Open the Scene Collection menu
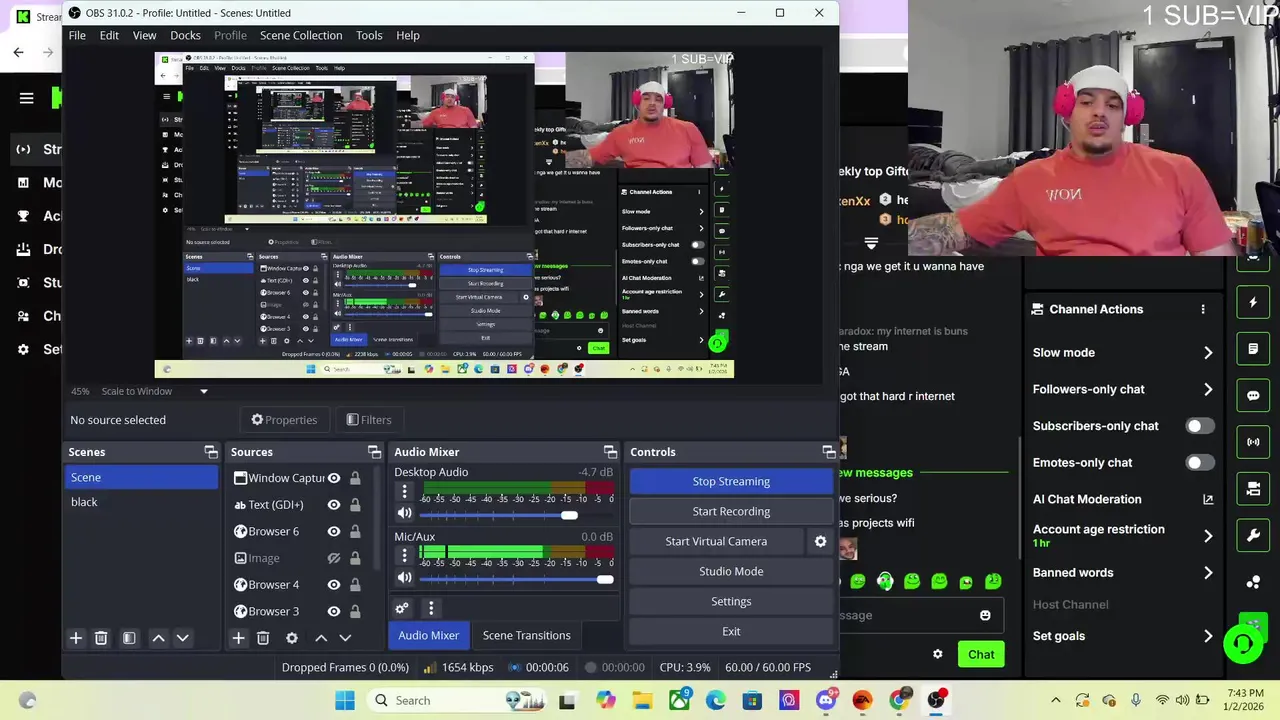Viewport: 1280px width, 720px height. [x=301, y=35]
